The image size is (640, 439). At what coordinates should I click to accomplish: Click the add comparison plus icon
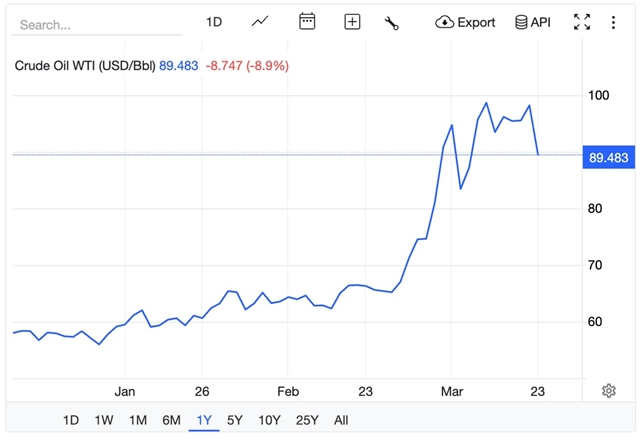(x=352, y=22)
